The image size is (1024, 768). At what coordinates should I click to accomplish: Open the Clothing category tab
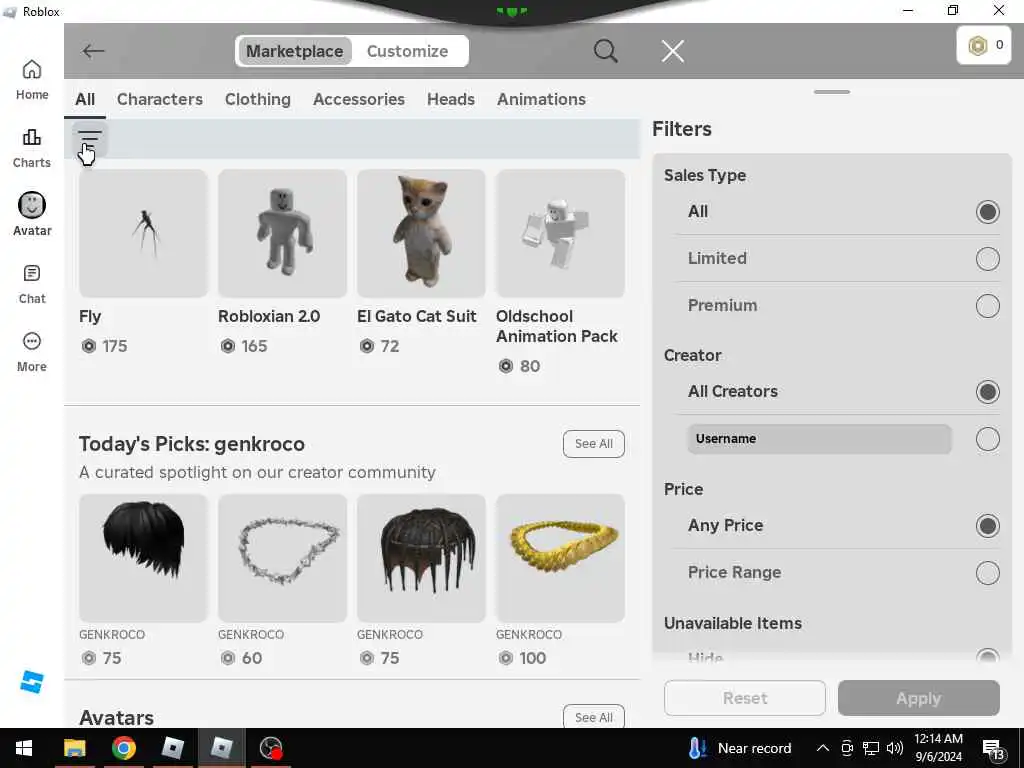point(258,99)
